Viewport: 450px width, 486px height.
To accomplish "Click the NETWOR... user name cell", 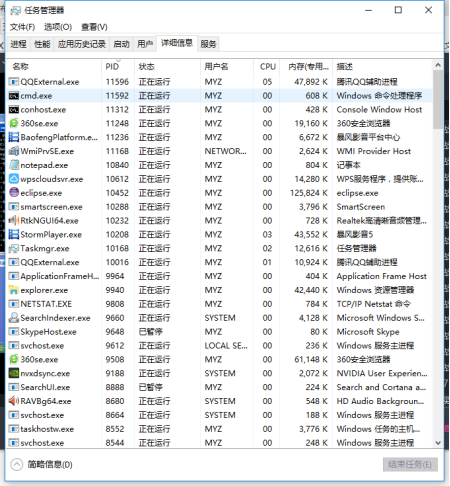I will [226, 151].
